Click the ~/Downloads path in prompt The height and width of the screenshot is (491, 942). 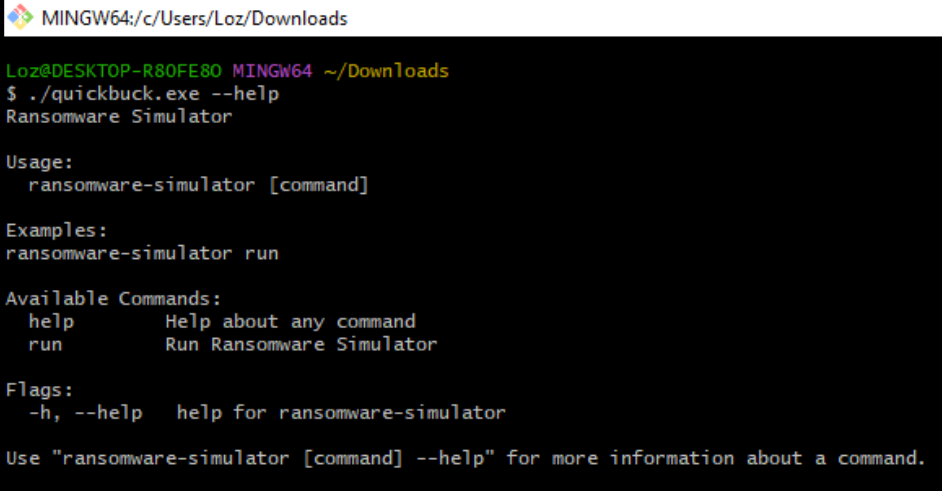point(386,72)
